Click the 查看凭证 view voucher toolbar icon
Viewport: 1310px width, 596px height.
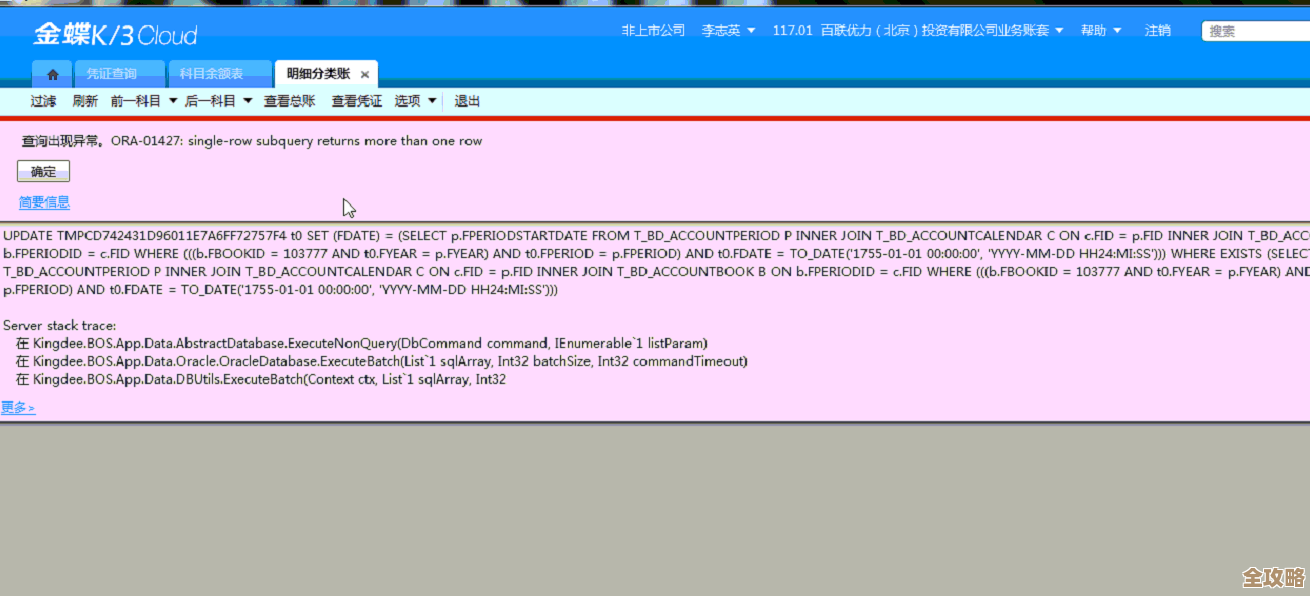(x=356, y=100)
